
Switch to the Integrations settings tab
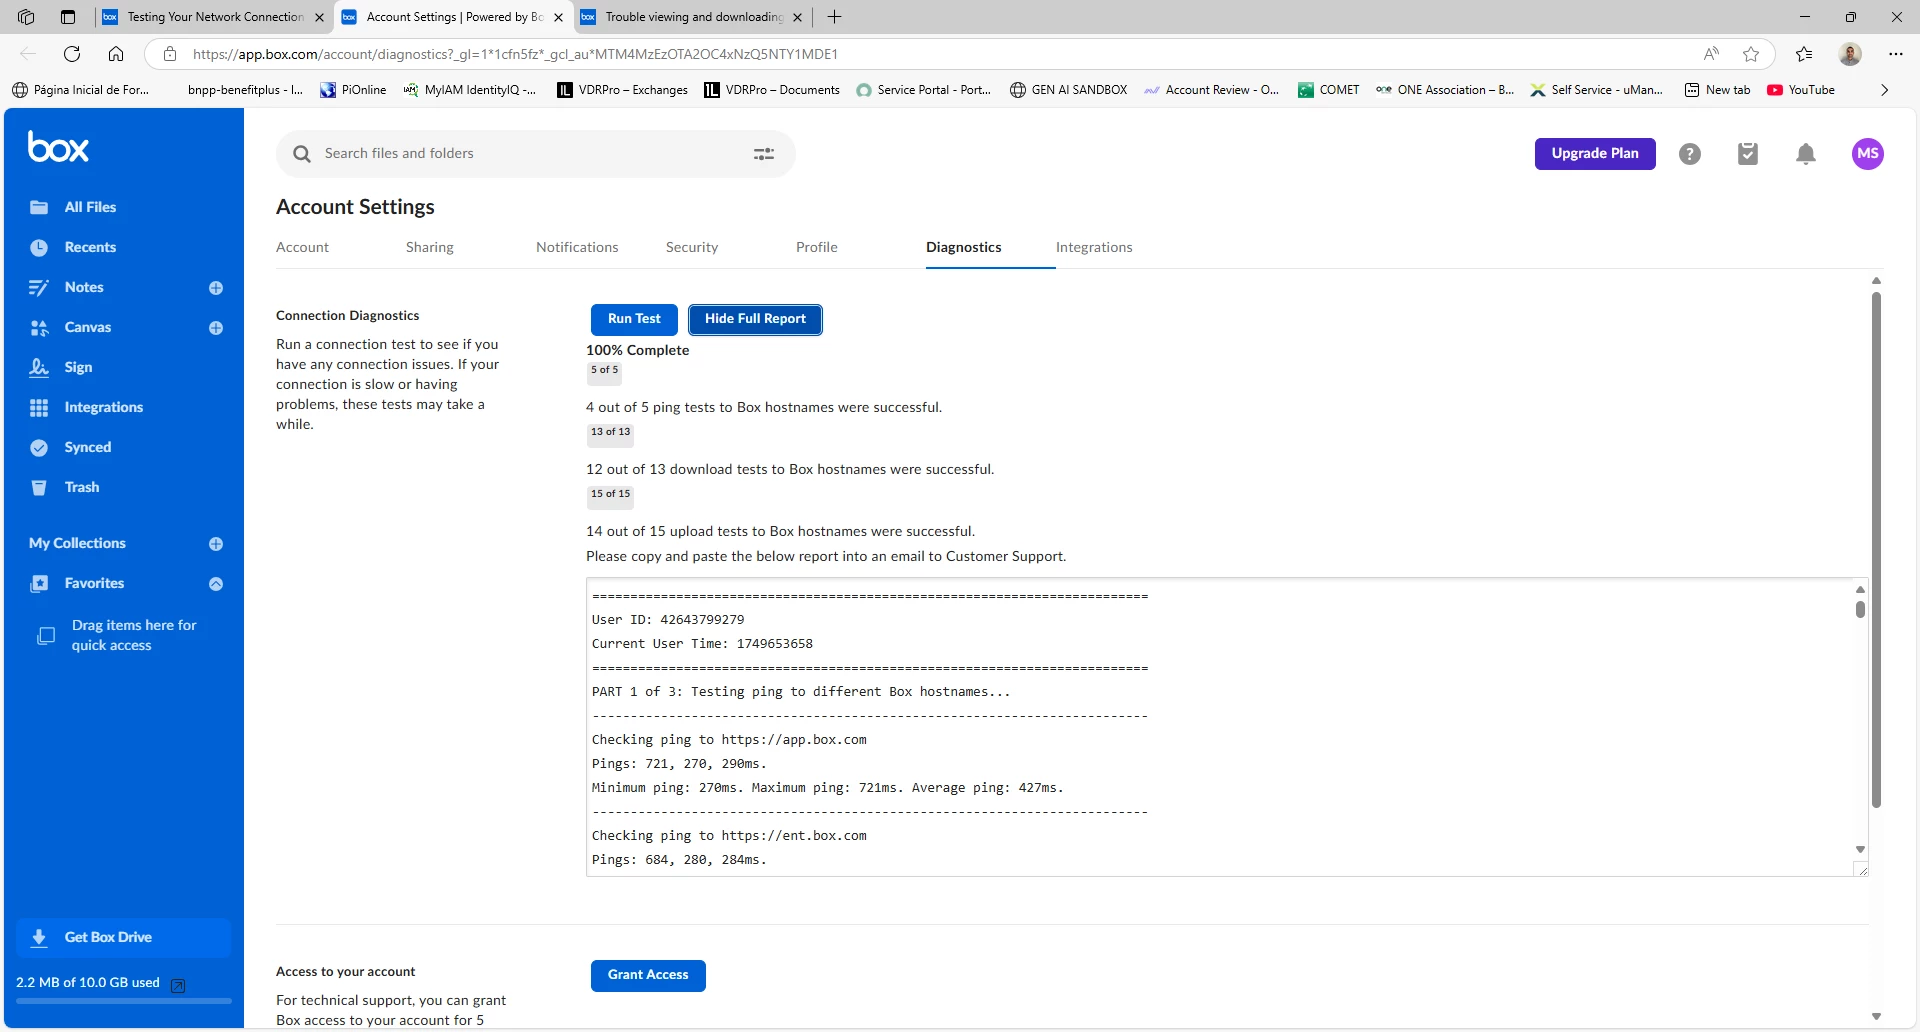click(1094, 247)
